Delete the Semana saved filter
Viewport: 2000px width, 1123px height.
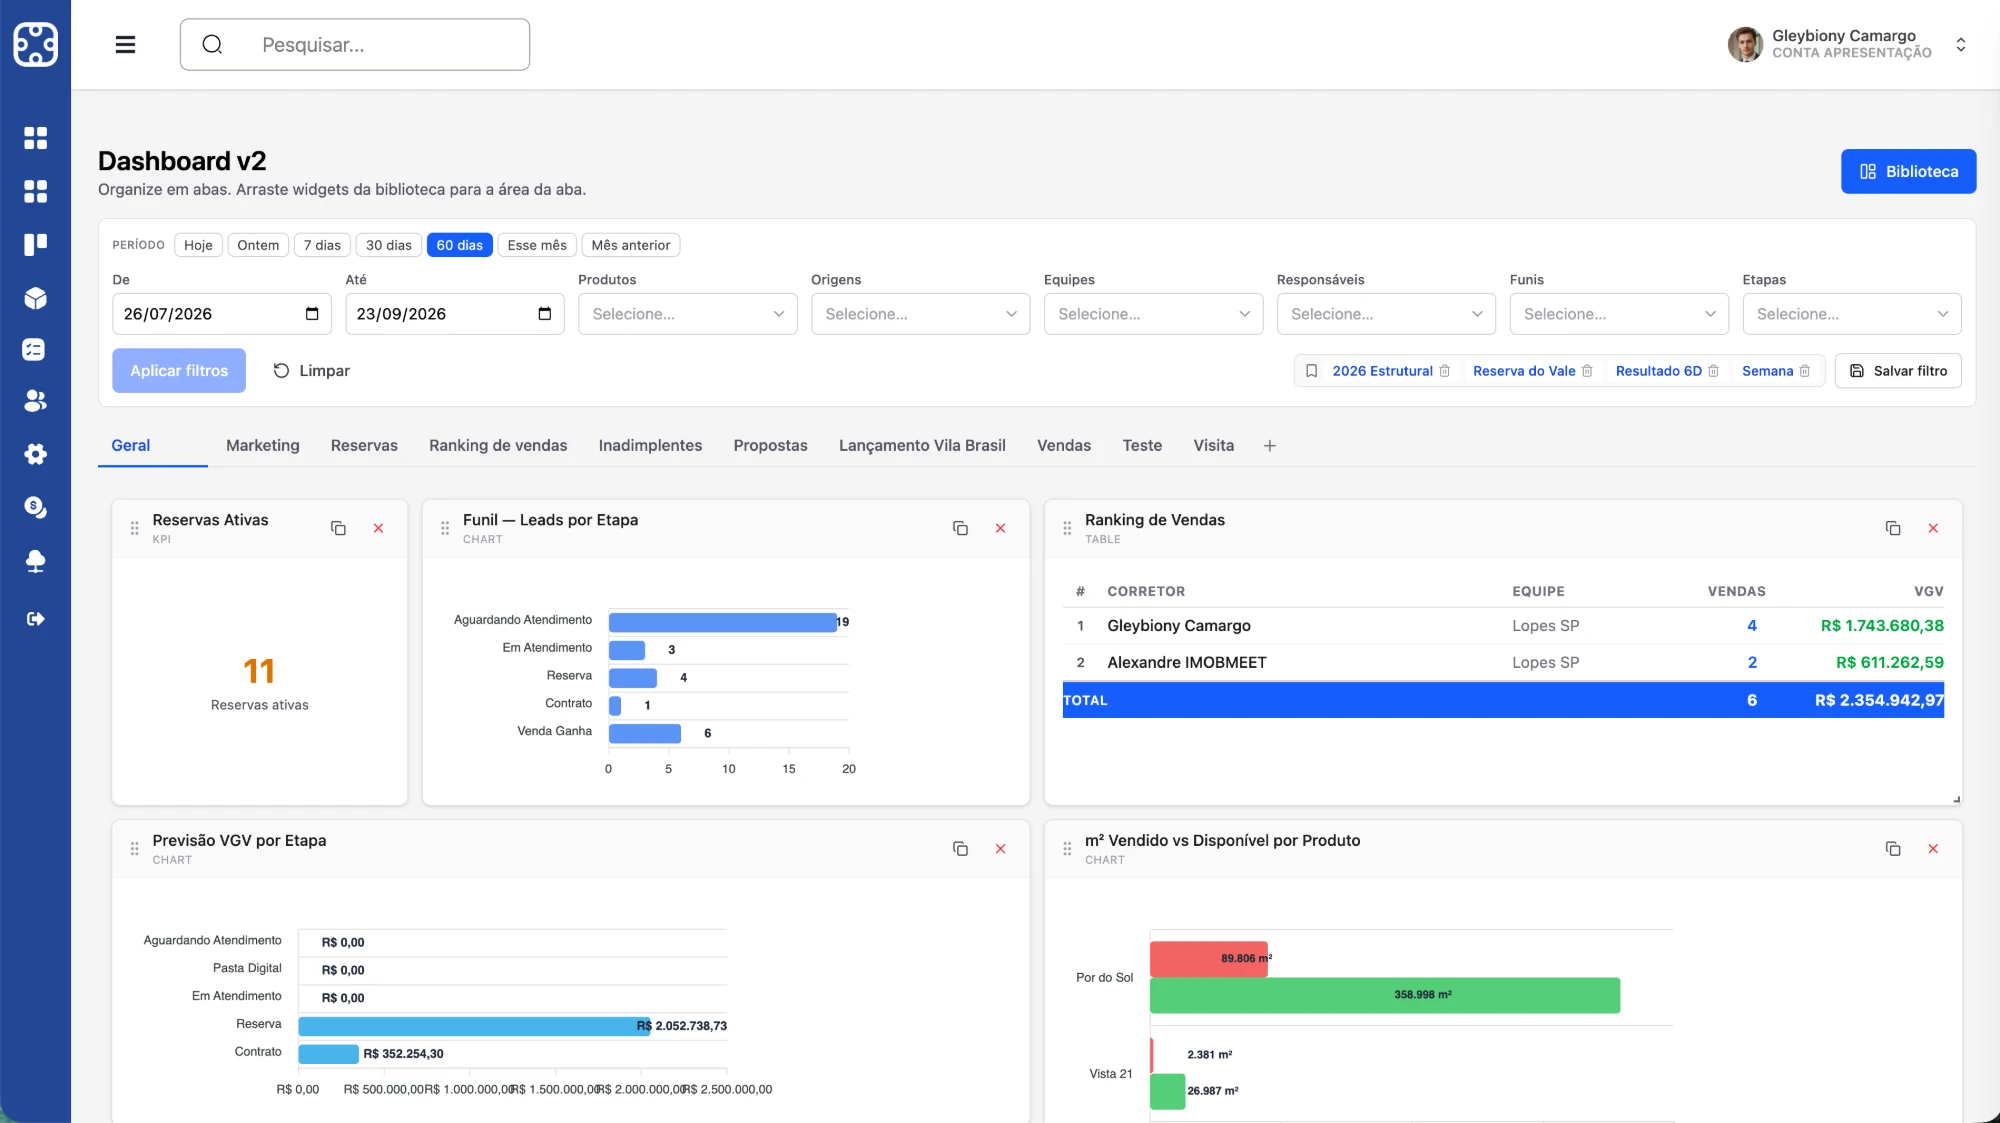pyautogui.click(x=1805, y=371)
